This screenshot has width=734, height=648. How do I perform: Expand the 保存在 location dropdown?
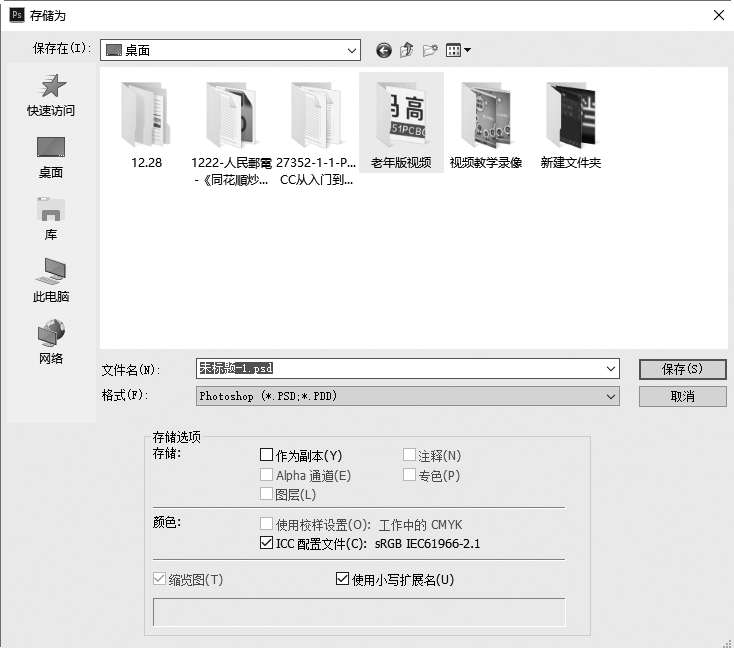(x=352, y=50)
